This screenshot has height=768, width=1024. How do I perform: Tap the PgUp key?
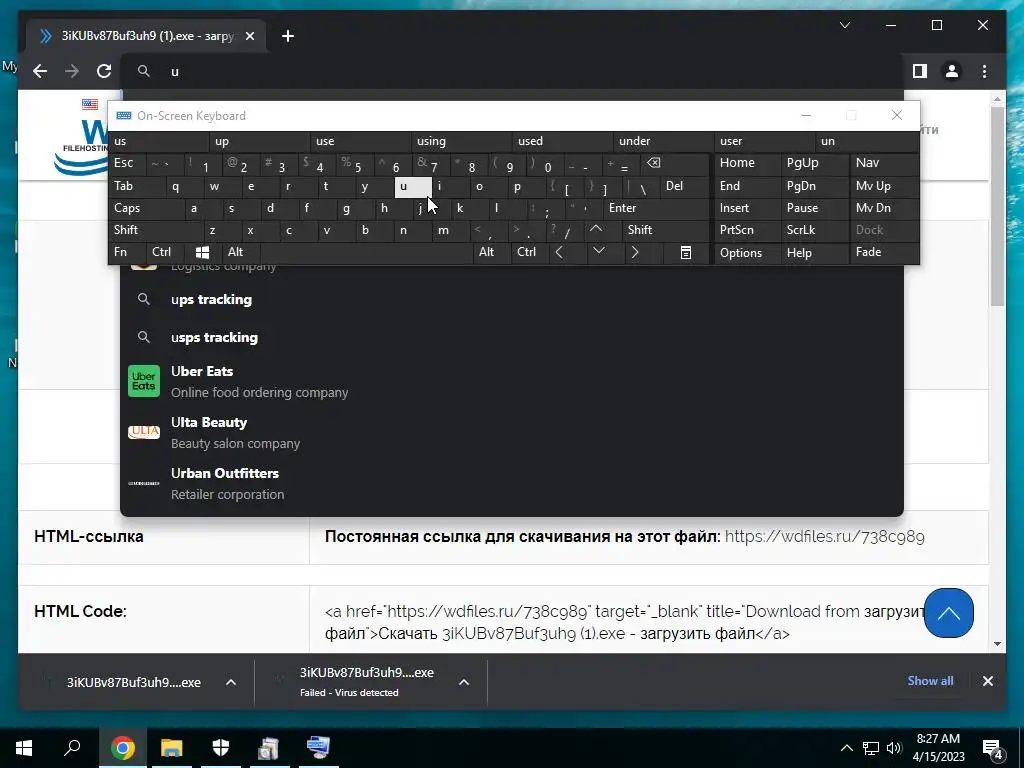pyautogui.click(x=814, y=163)
